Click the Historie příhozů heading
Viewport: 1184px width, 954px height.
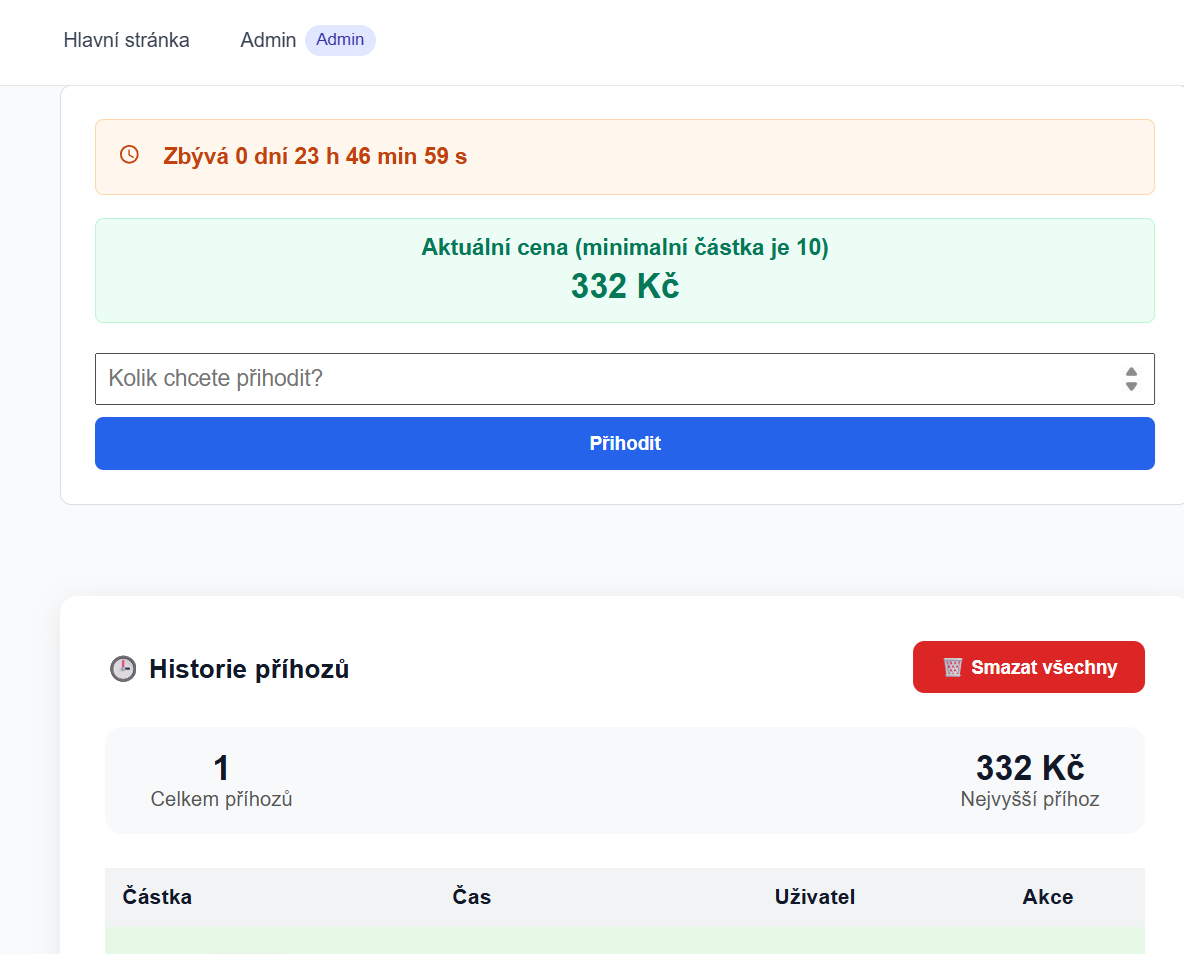coord(249,669)
